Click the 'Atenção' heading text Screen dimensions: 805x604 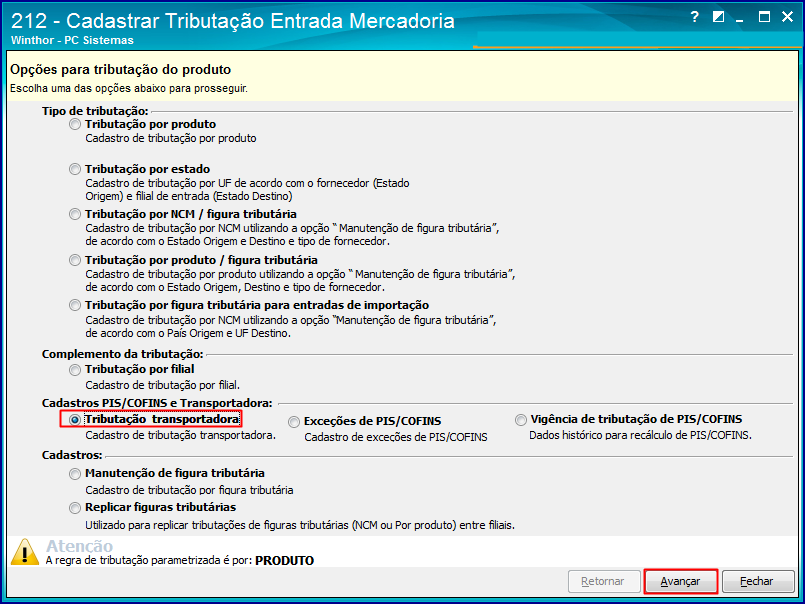click(x=80, y=546)
